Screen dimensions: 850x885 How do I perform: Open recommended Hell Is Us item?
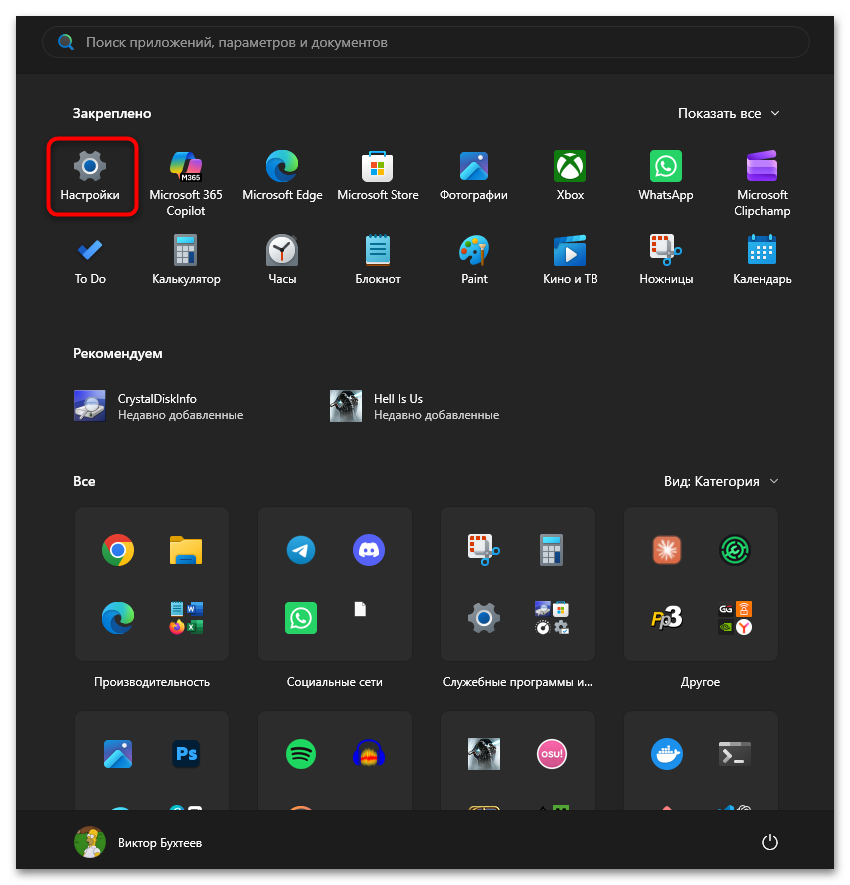point(414,406)
